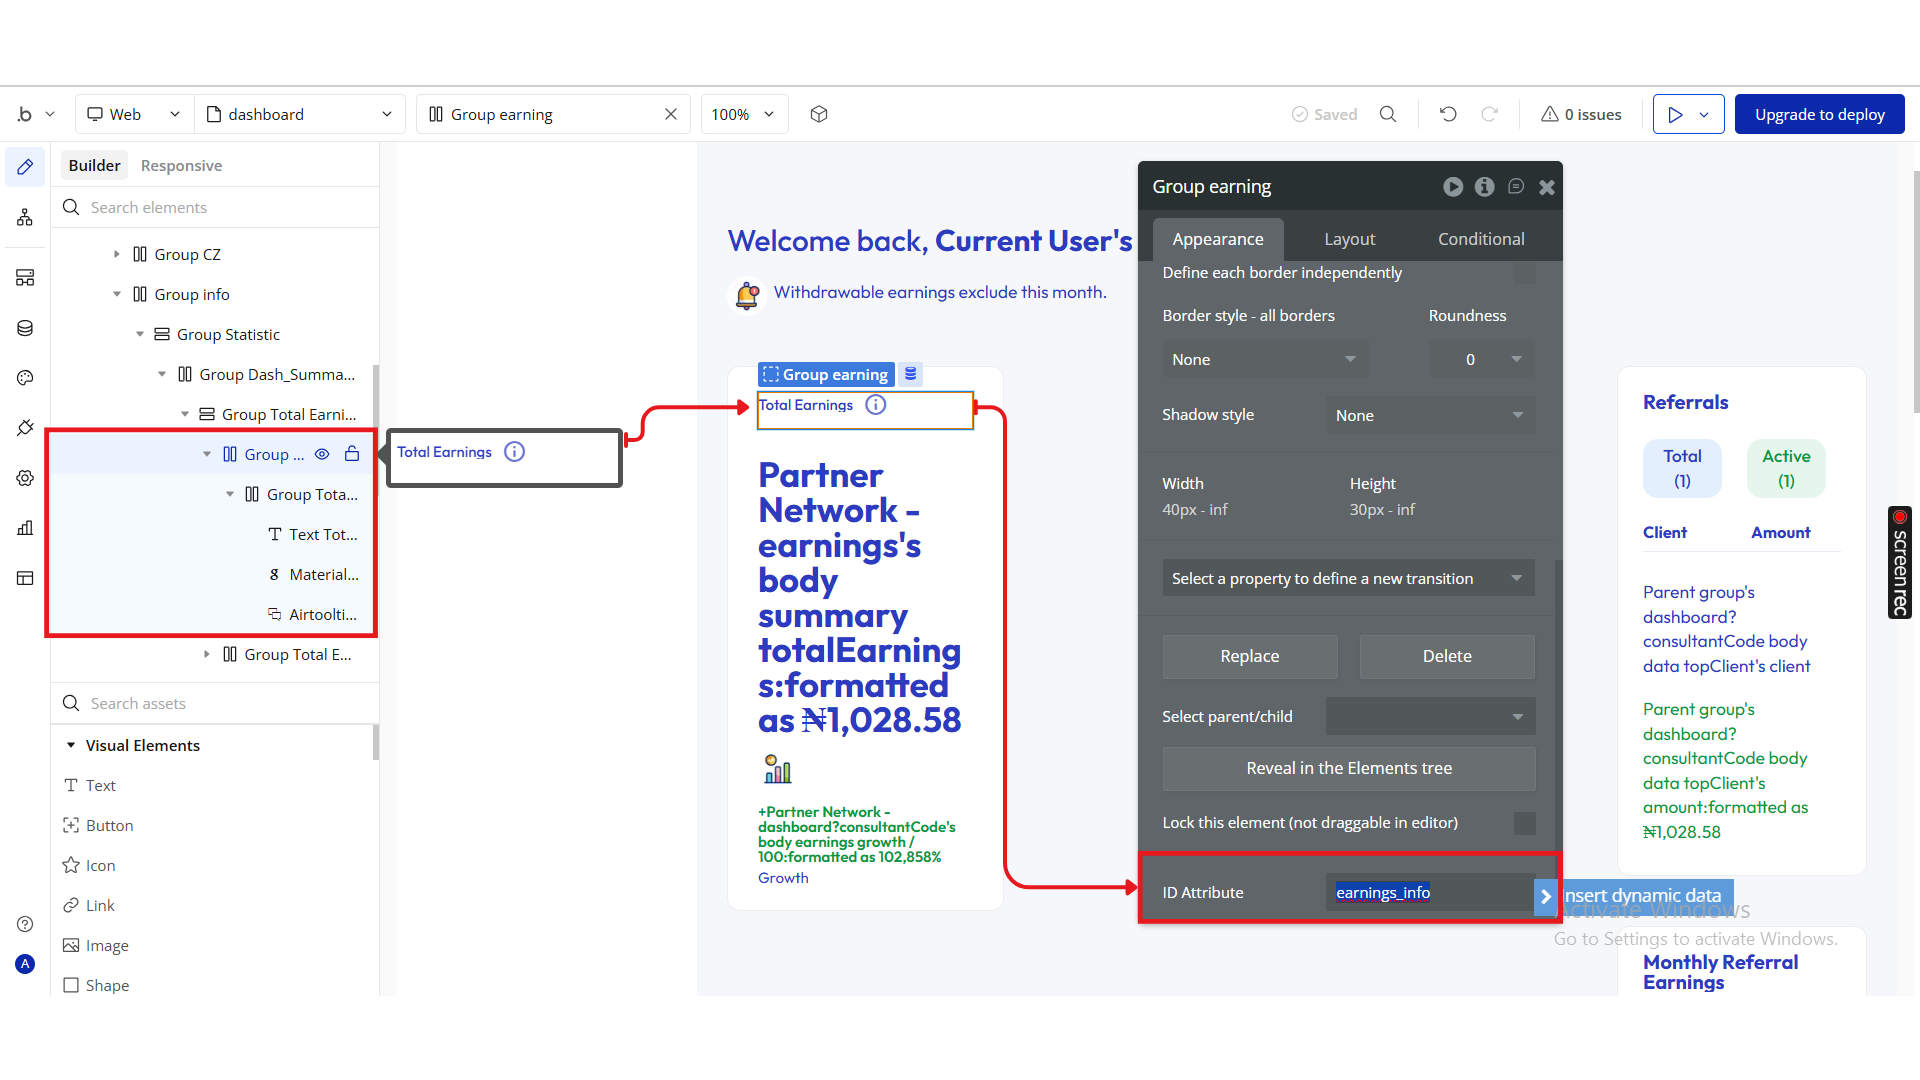Toggle visibility eye on Group earning

coord(322,454)
